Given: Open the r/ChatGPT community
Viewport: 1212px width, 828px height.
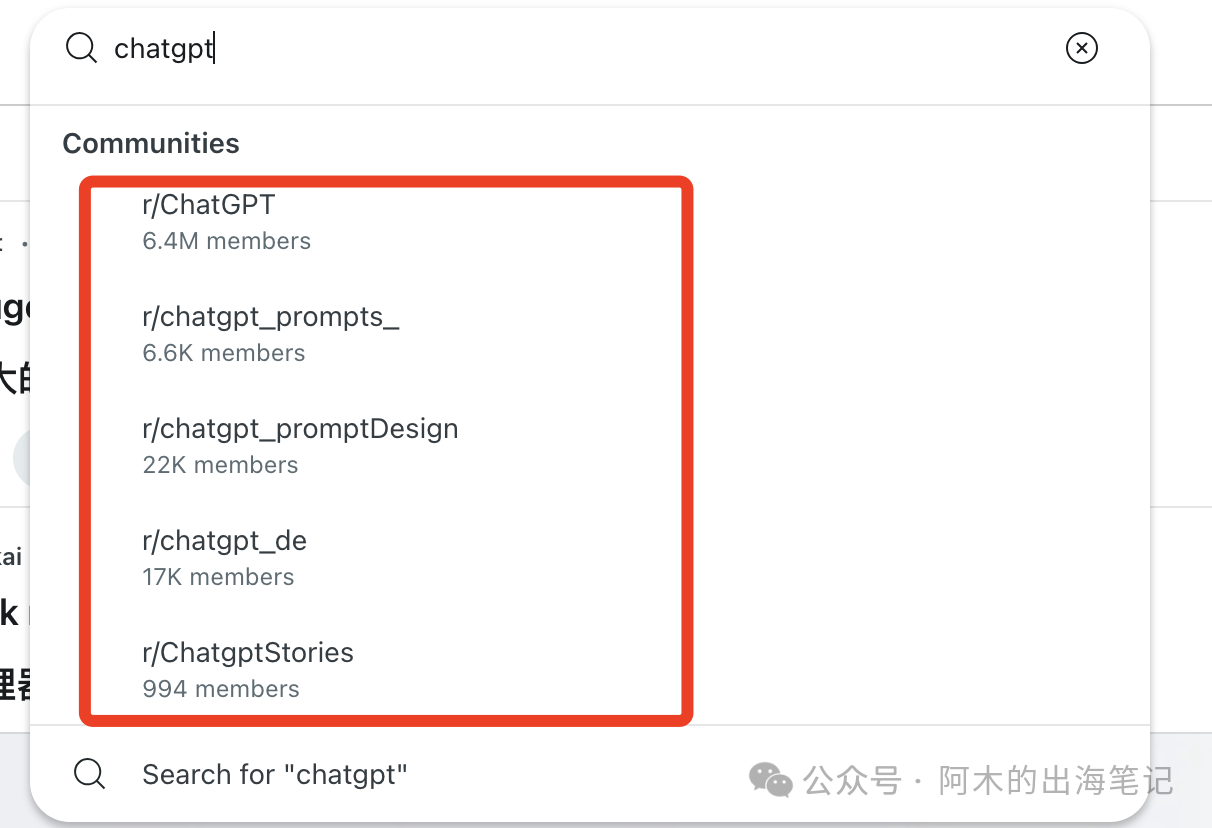Looking at the screenshot, I should pos(209,205).
